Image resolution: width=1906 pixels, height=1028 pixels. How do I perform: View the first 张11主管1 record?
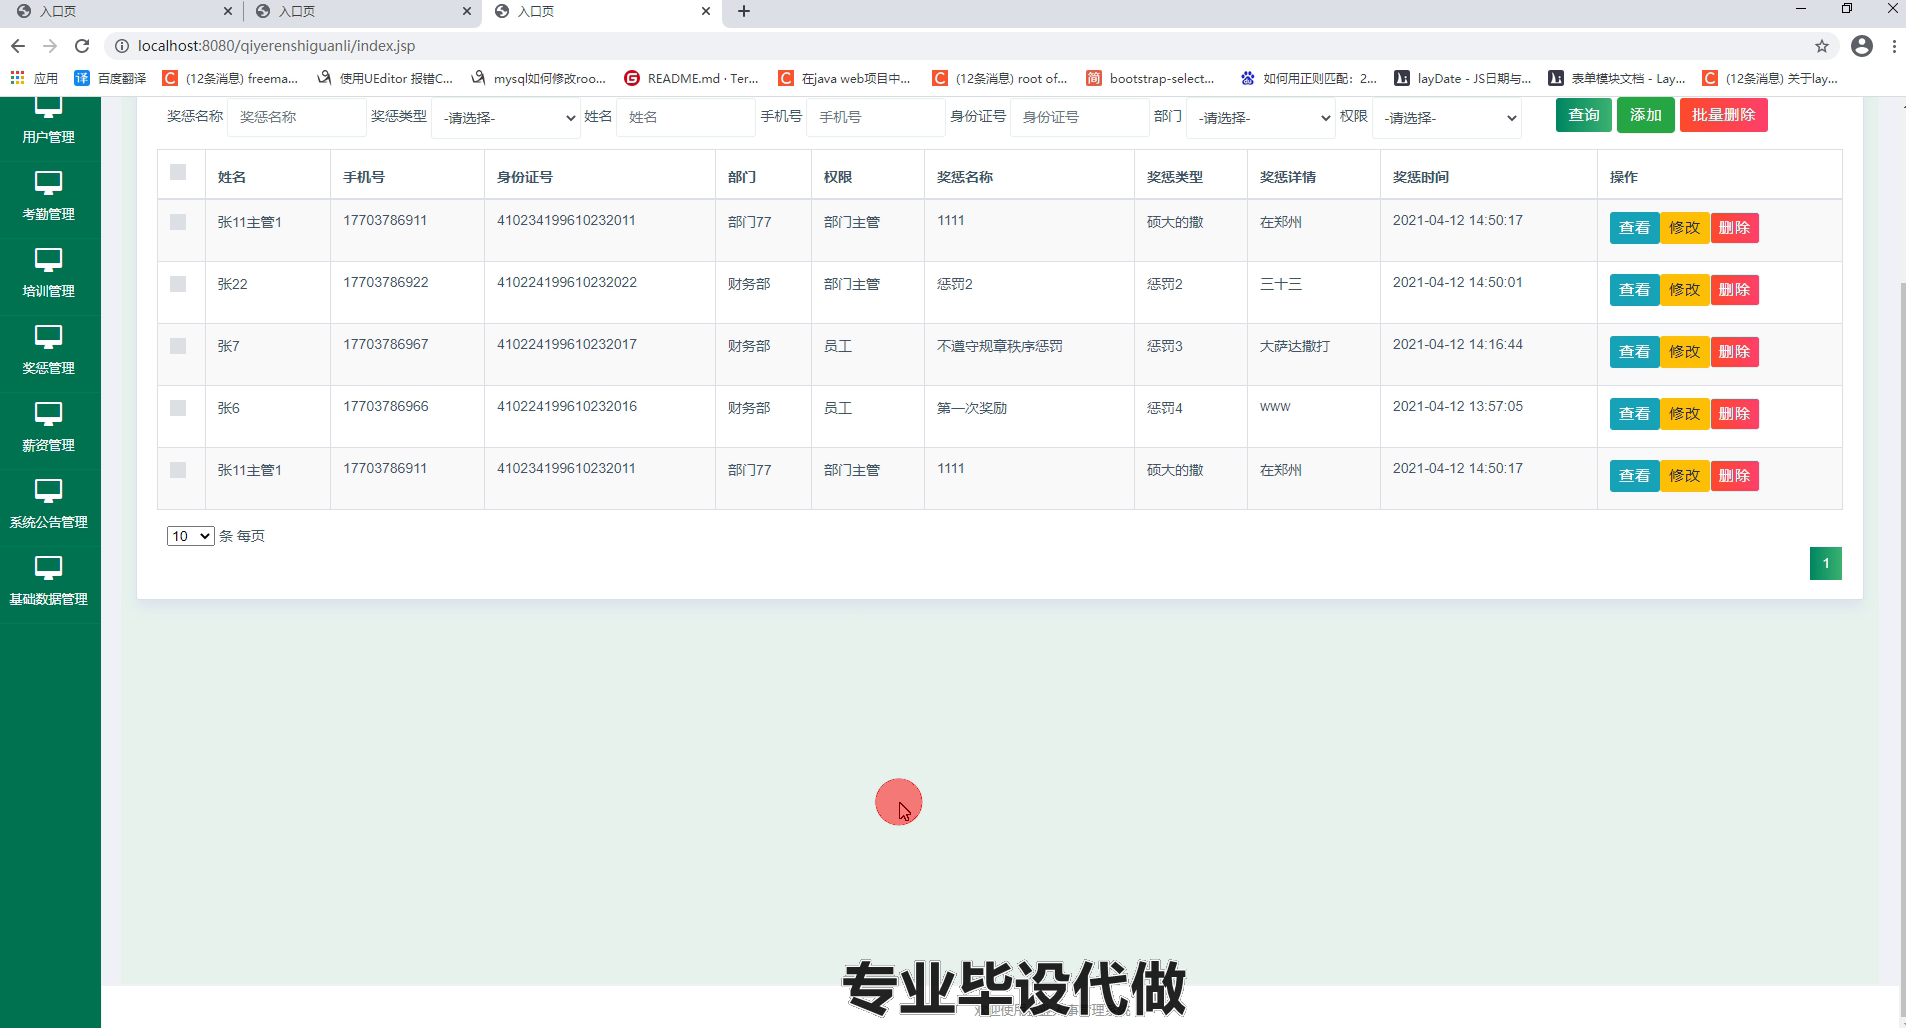tap(1635, 228)
